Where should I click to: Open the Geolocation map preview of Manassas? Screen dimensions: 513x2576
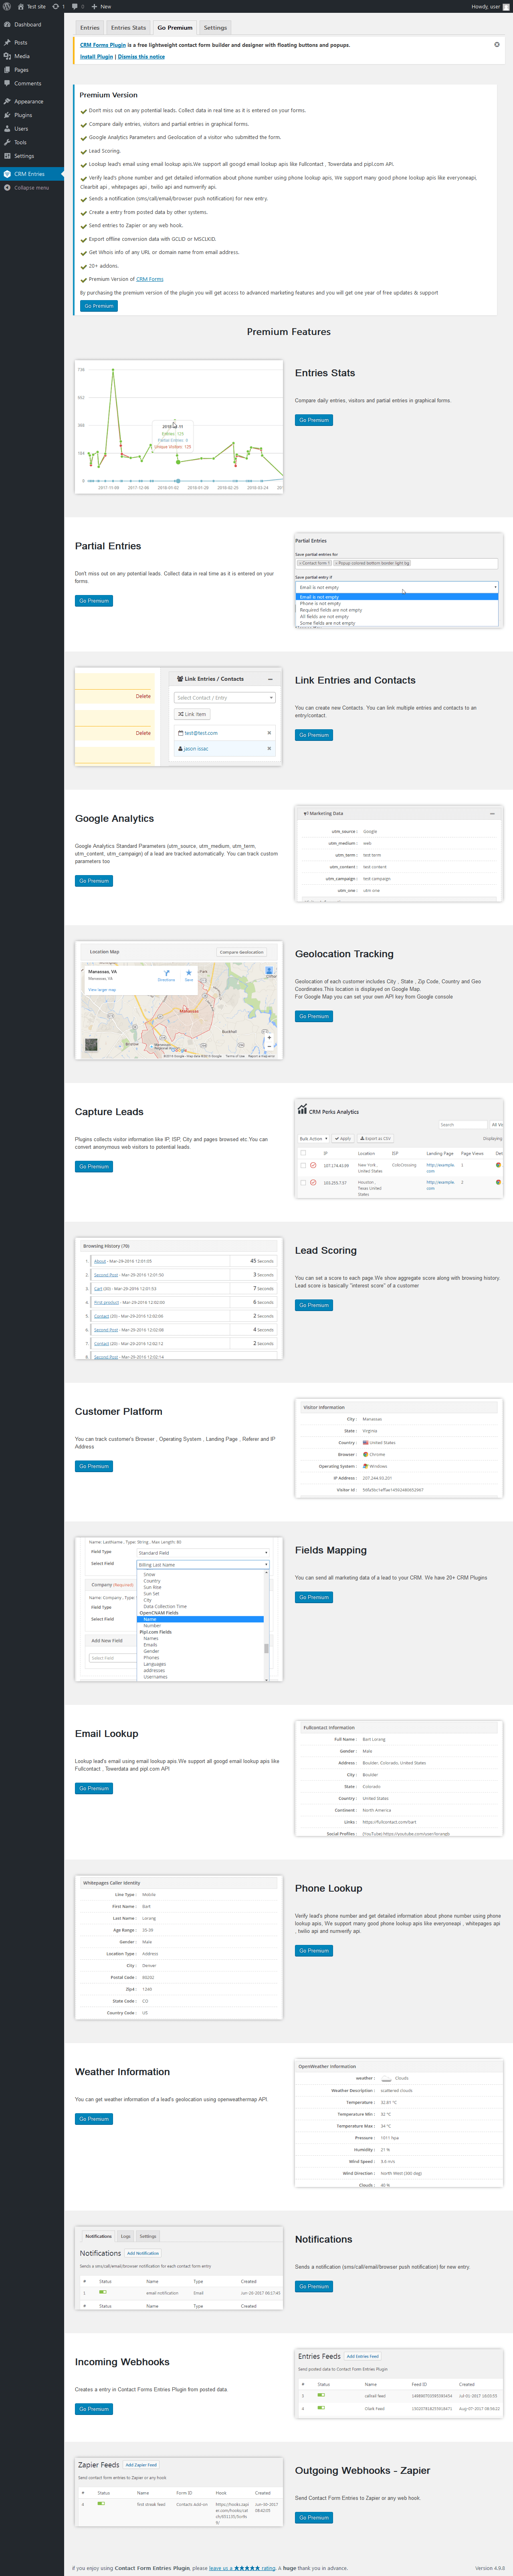179,1001
